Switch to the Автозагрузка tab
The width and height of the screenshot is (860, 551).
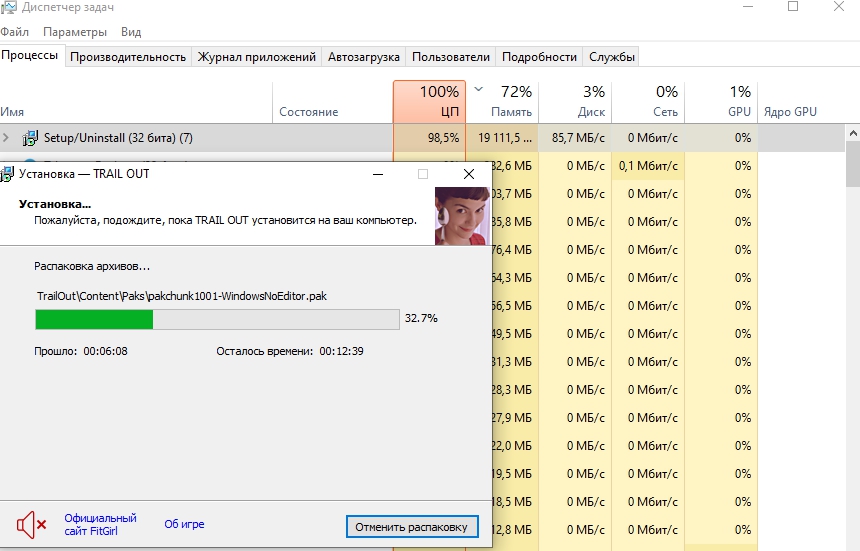pyautogui.click(x=364, y=57)
